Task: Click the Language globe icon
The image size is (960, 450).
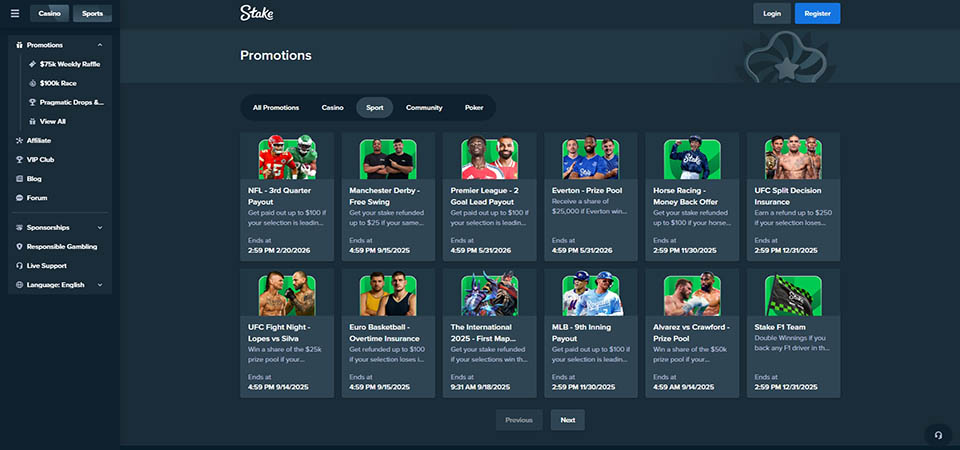Action: tap(20, 285)
